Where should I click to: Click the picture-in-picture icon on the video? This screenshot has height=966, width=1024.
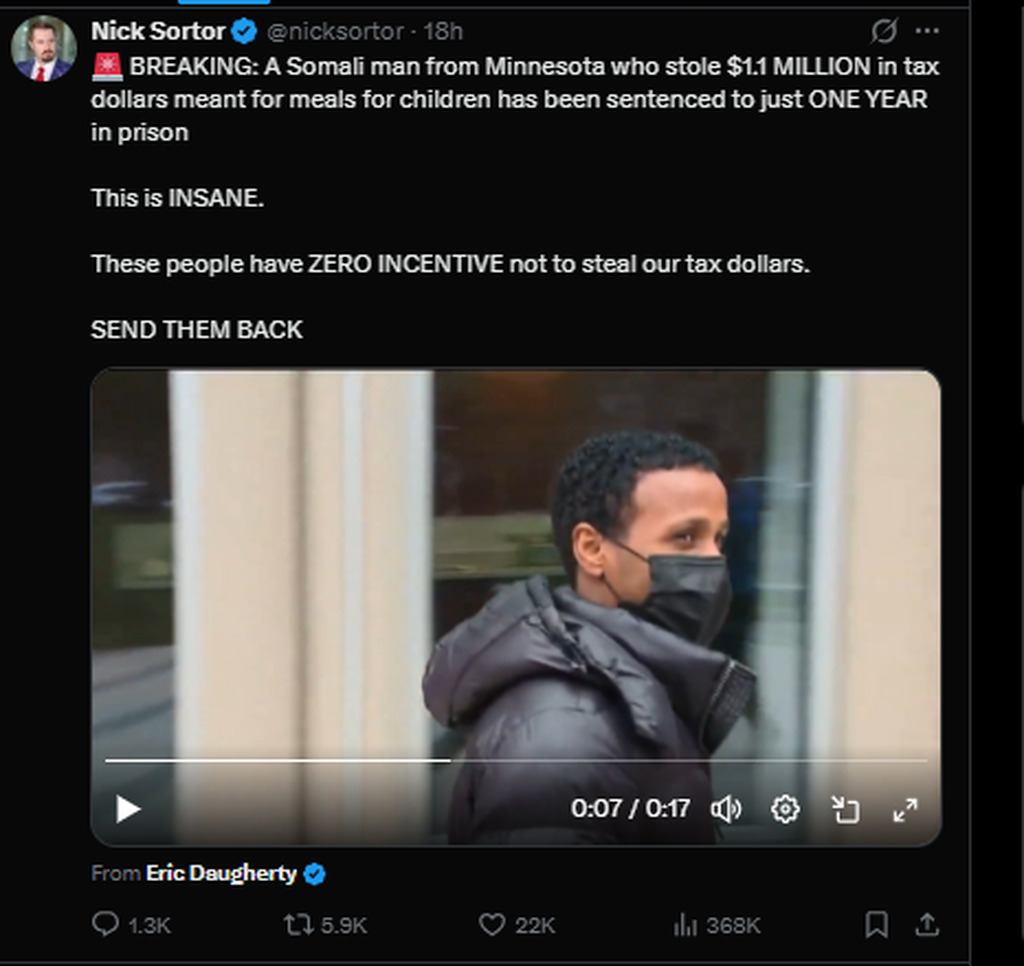(x=846, y=808)
